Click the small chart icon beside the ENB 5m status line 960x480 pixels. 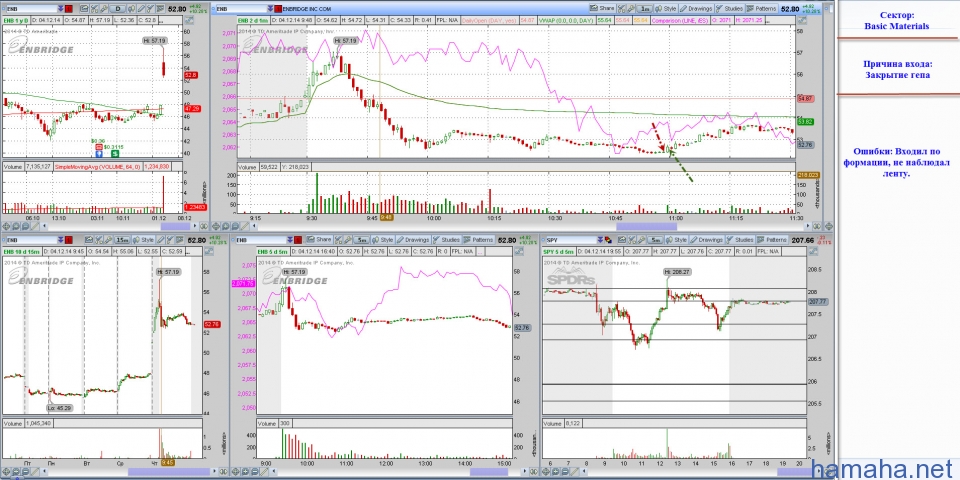[x=519, y=251]
